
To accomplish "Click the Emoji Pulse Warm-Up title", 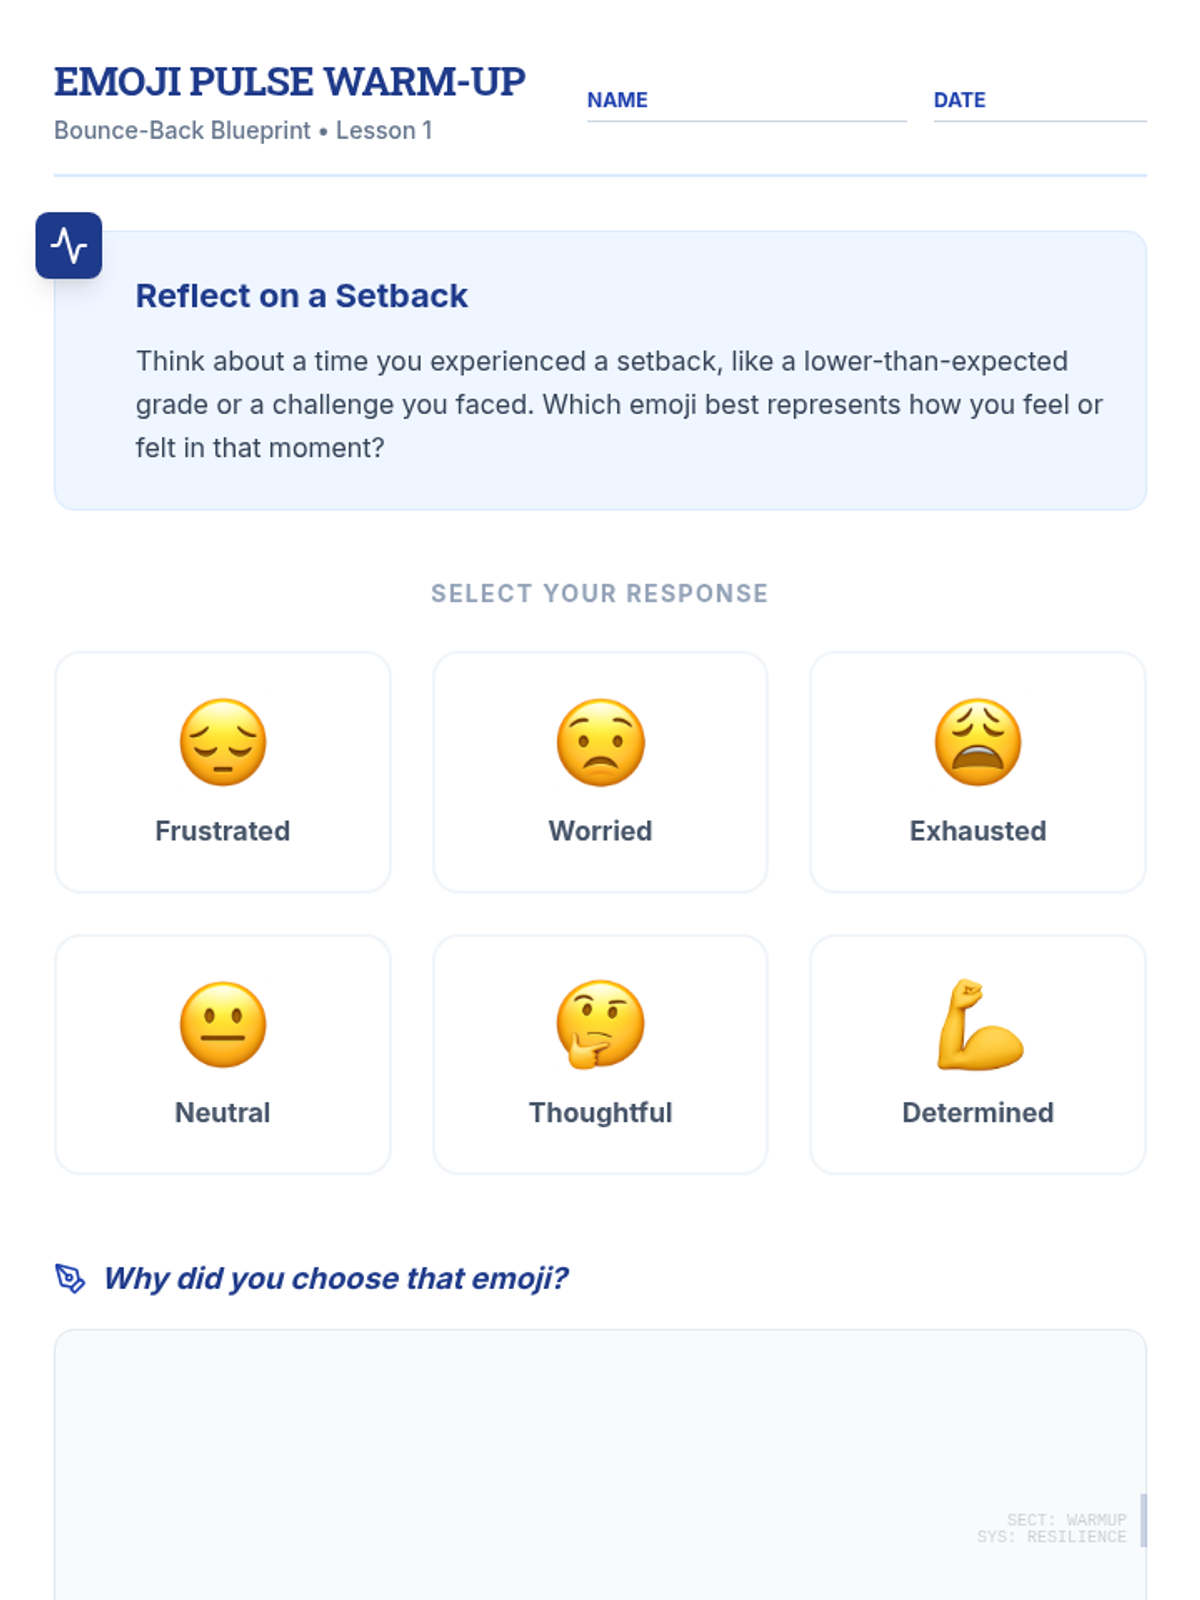I will (290, 82).
